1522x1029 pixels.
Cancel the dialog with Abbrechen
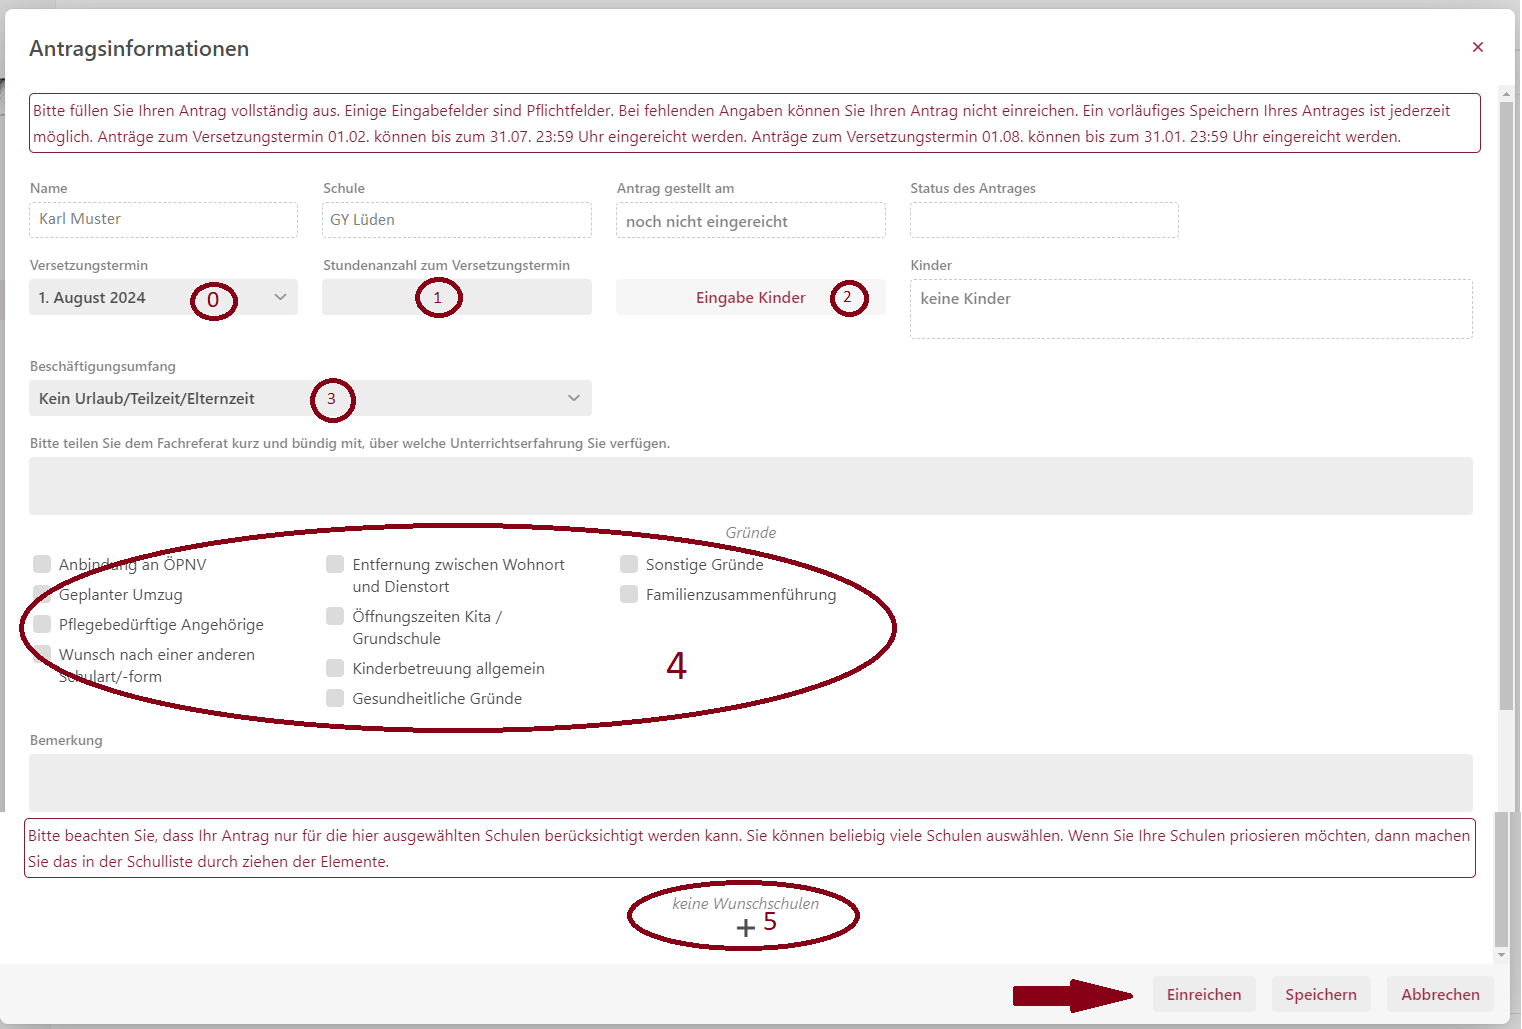pyautogui.click(x=1439, y=994)
